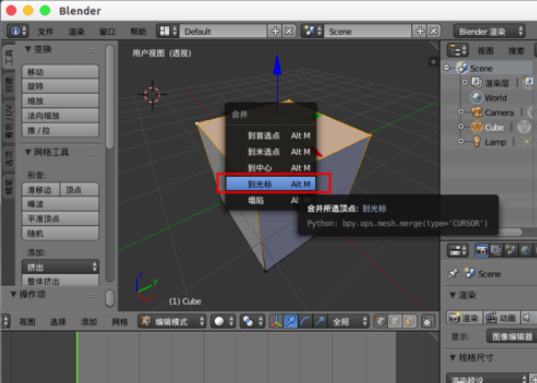Viewport: 537px width, 383px height.
Task: Click the 平滑顶点 button
Action: tap(60, 219)
